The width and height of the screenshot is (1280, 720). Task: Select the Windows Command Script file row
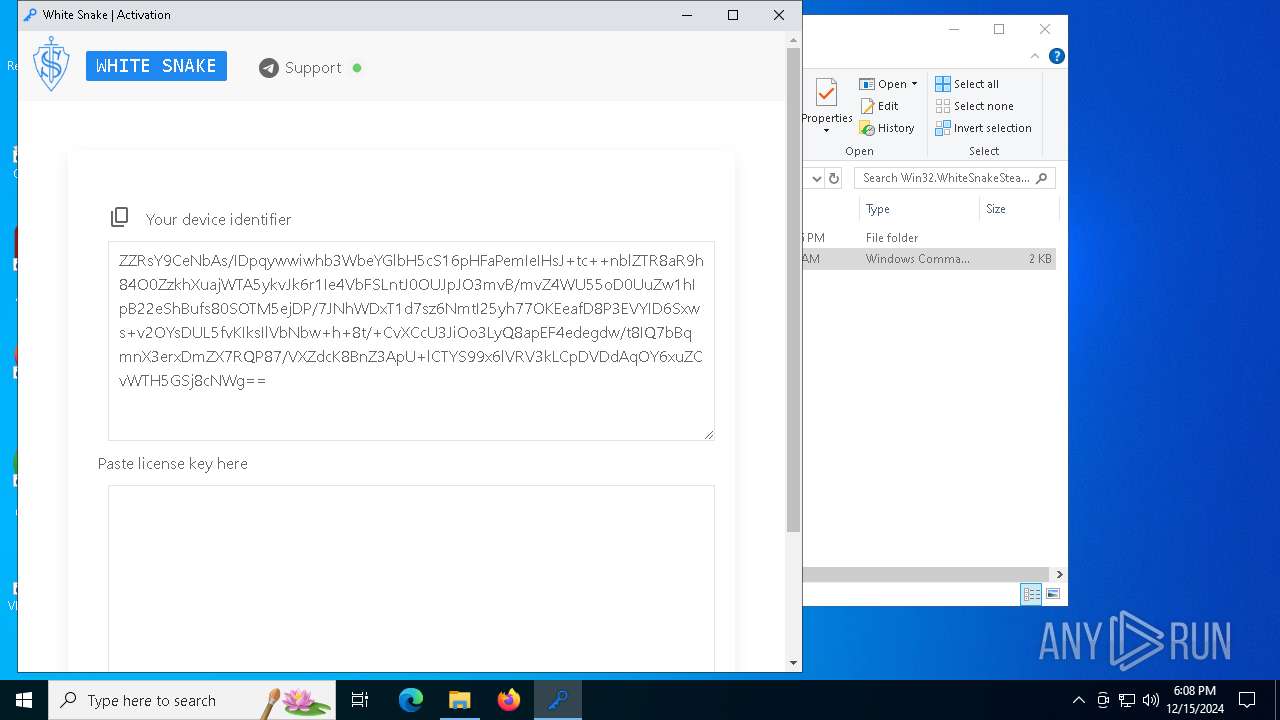pos(928,259)
